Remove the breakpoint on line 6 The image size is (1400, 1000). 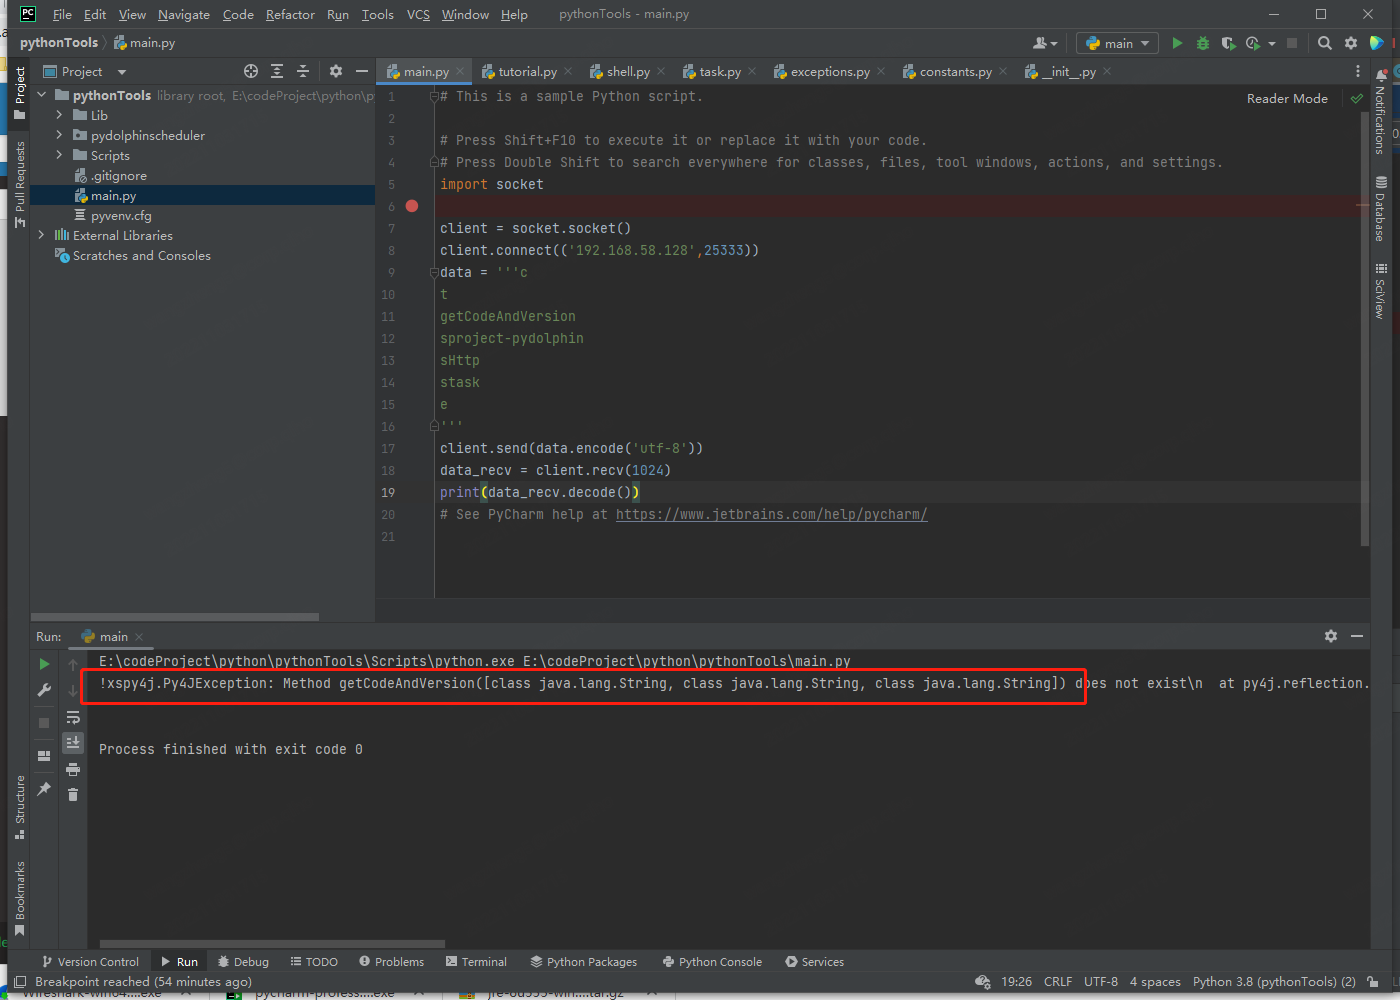(x=412, y=206)
